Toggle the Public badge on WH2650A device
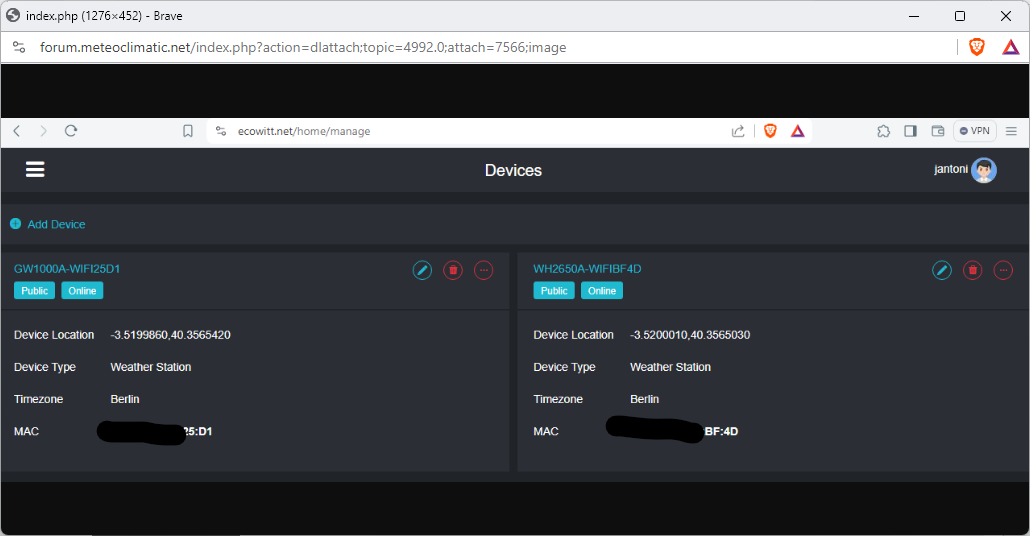 (554, 291)
